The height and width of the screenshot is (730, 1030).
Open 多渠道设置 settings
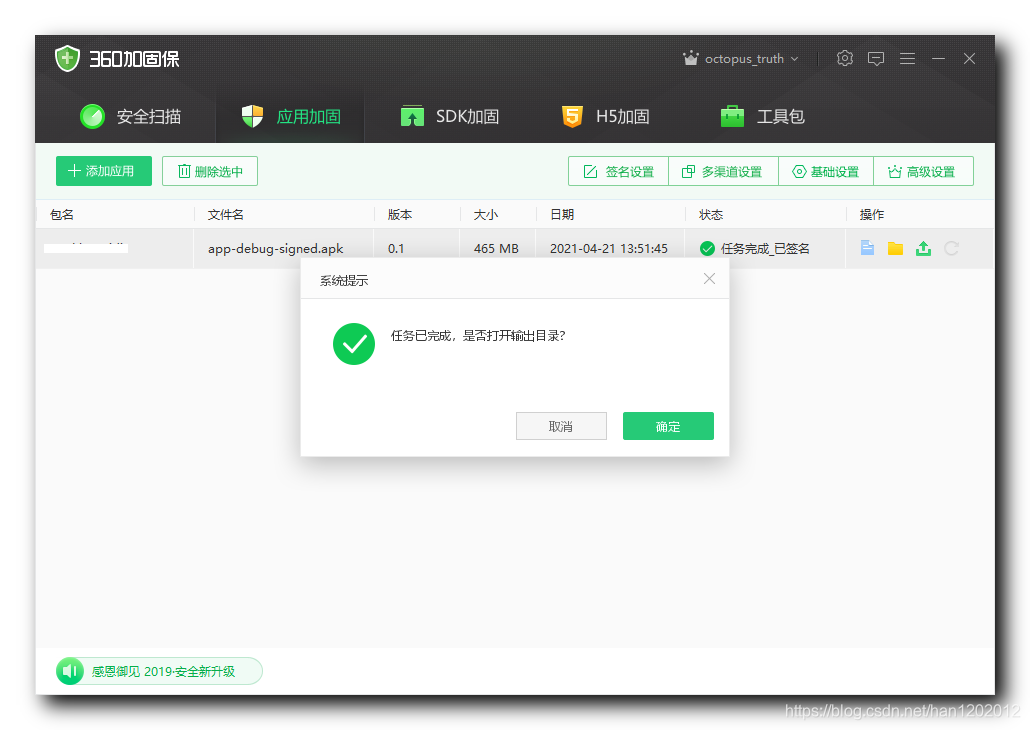(723, 171)
